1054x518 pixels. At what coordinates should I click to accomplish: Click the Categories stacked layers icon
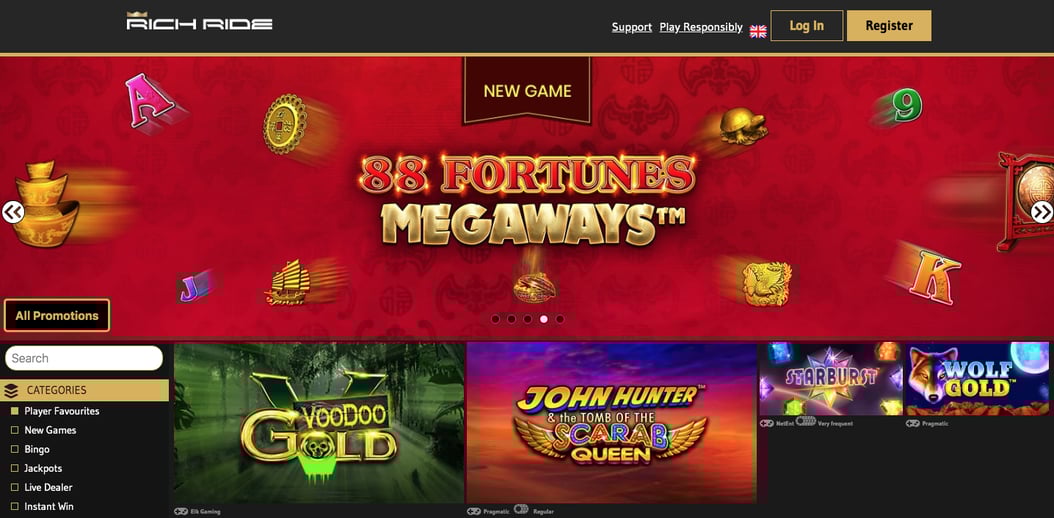pyautogui.click(x=11, y=390)
